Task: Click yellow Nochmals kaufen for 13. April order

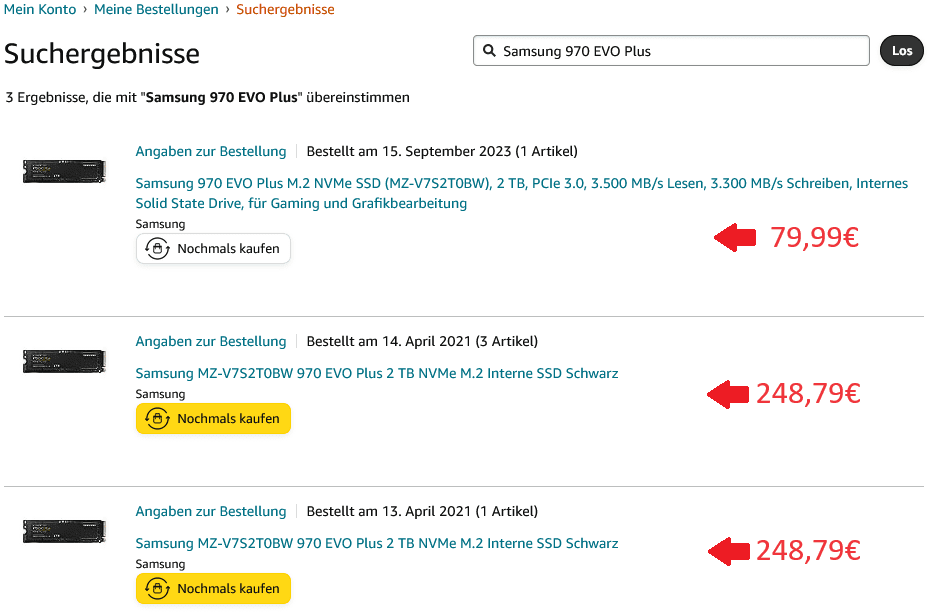Action: [x=213, y=588]
